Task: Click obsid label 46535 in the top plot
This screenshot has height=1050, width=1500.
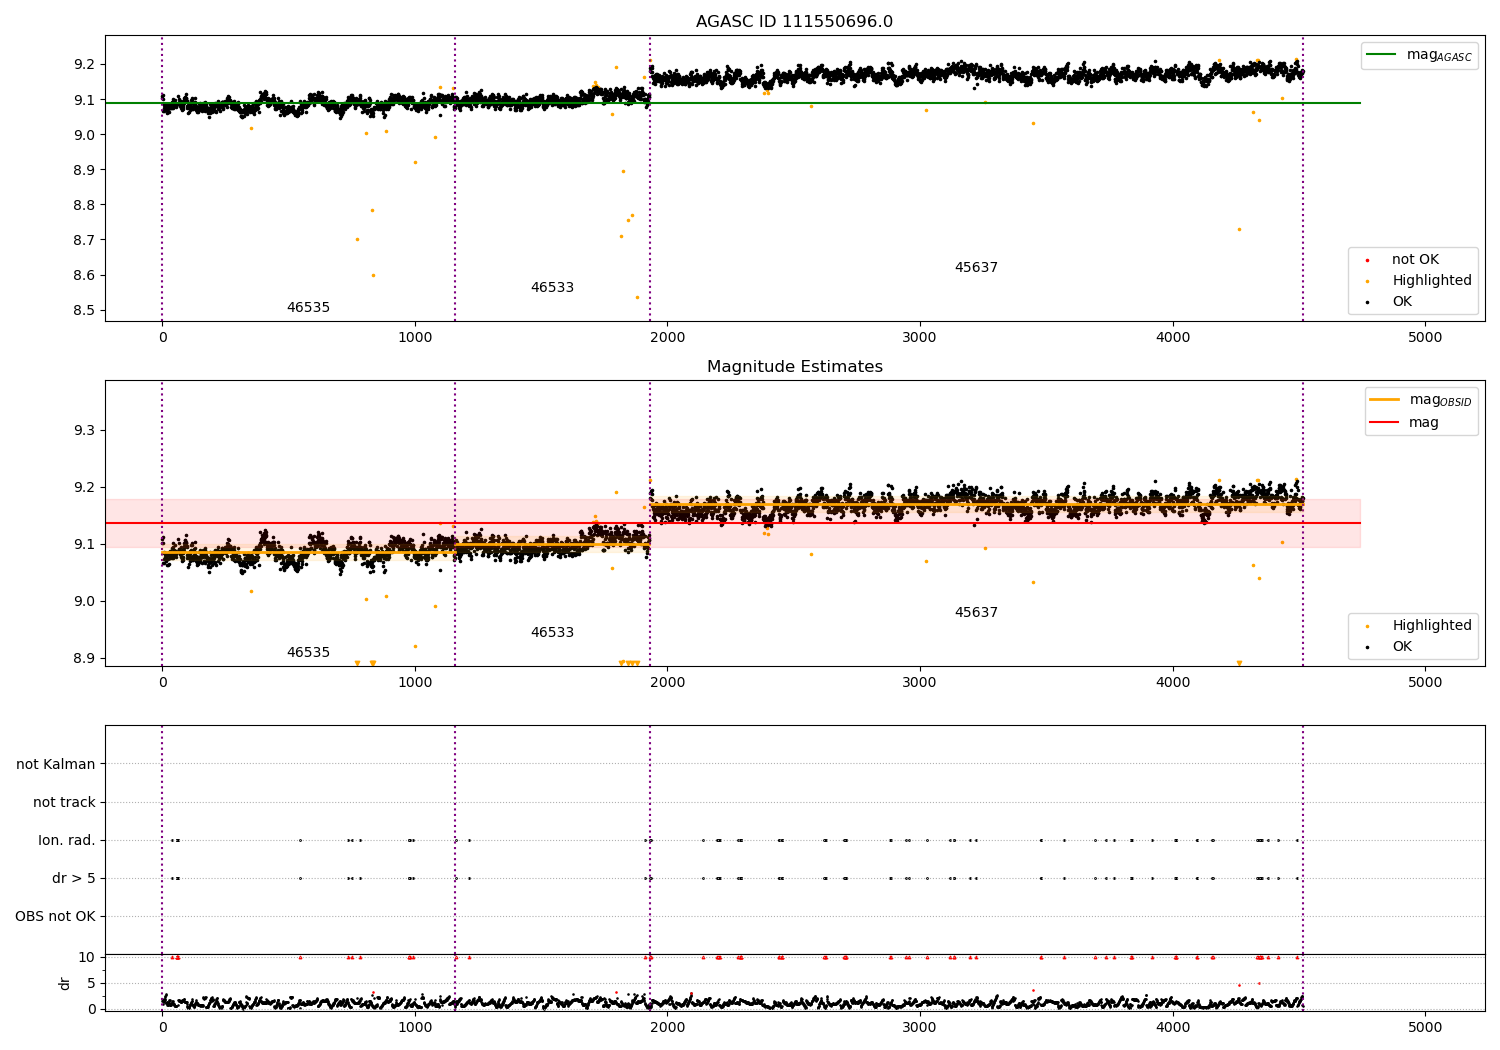Action: 308,308
